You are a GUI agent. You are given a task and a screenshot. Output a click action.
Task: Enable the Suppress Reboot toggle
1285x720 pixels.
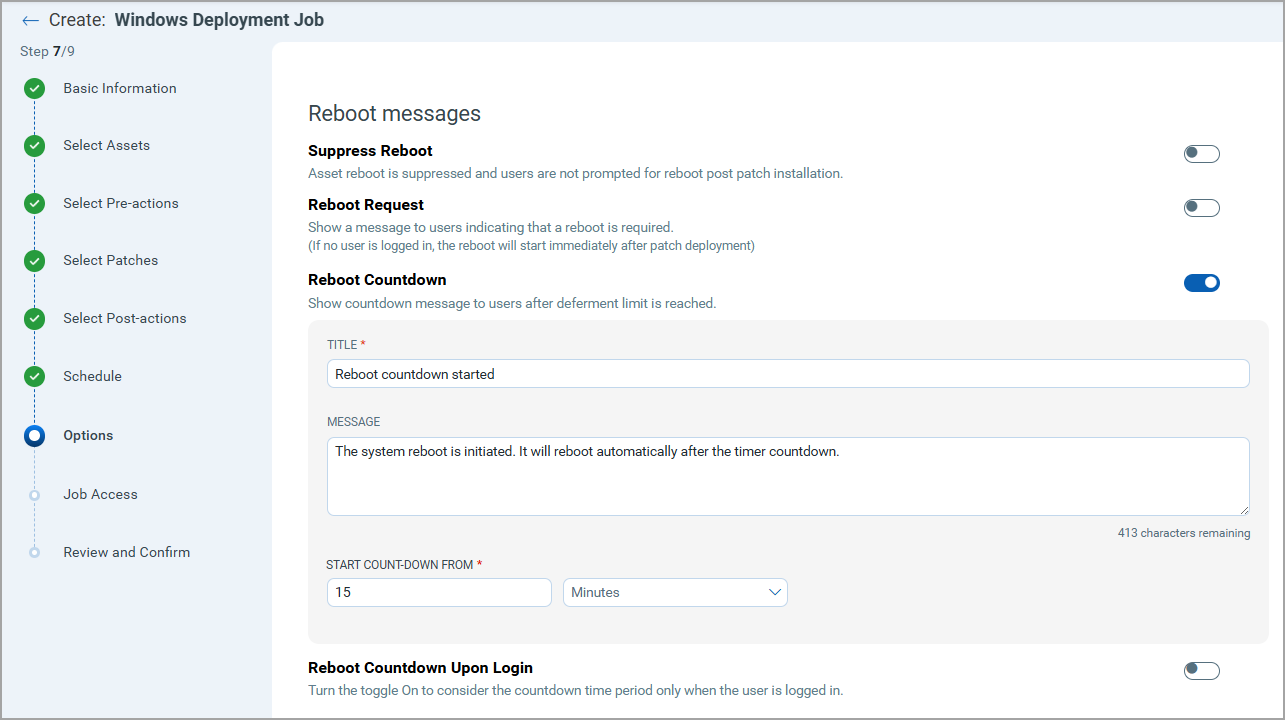(x=1201, y=154)
